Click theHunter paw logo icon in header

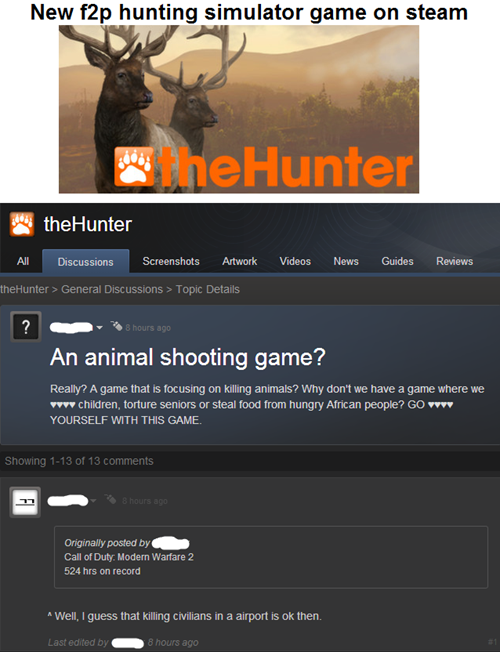22,224
